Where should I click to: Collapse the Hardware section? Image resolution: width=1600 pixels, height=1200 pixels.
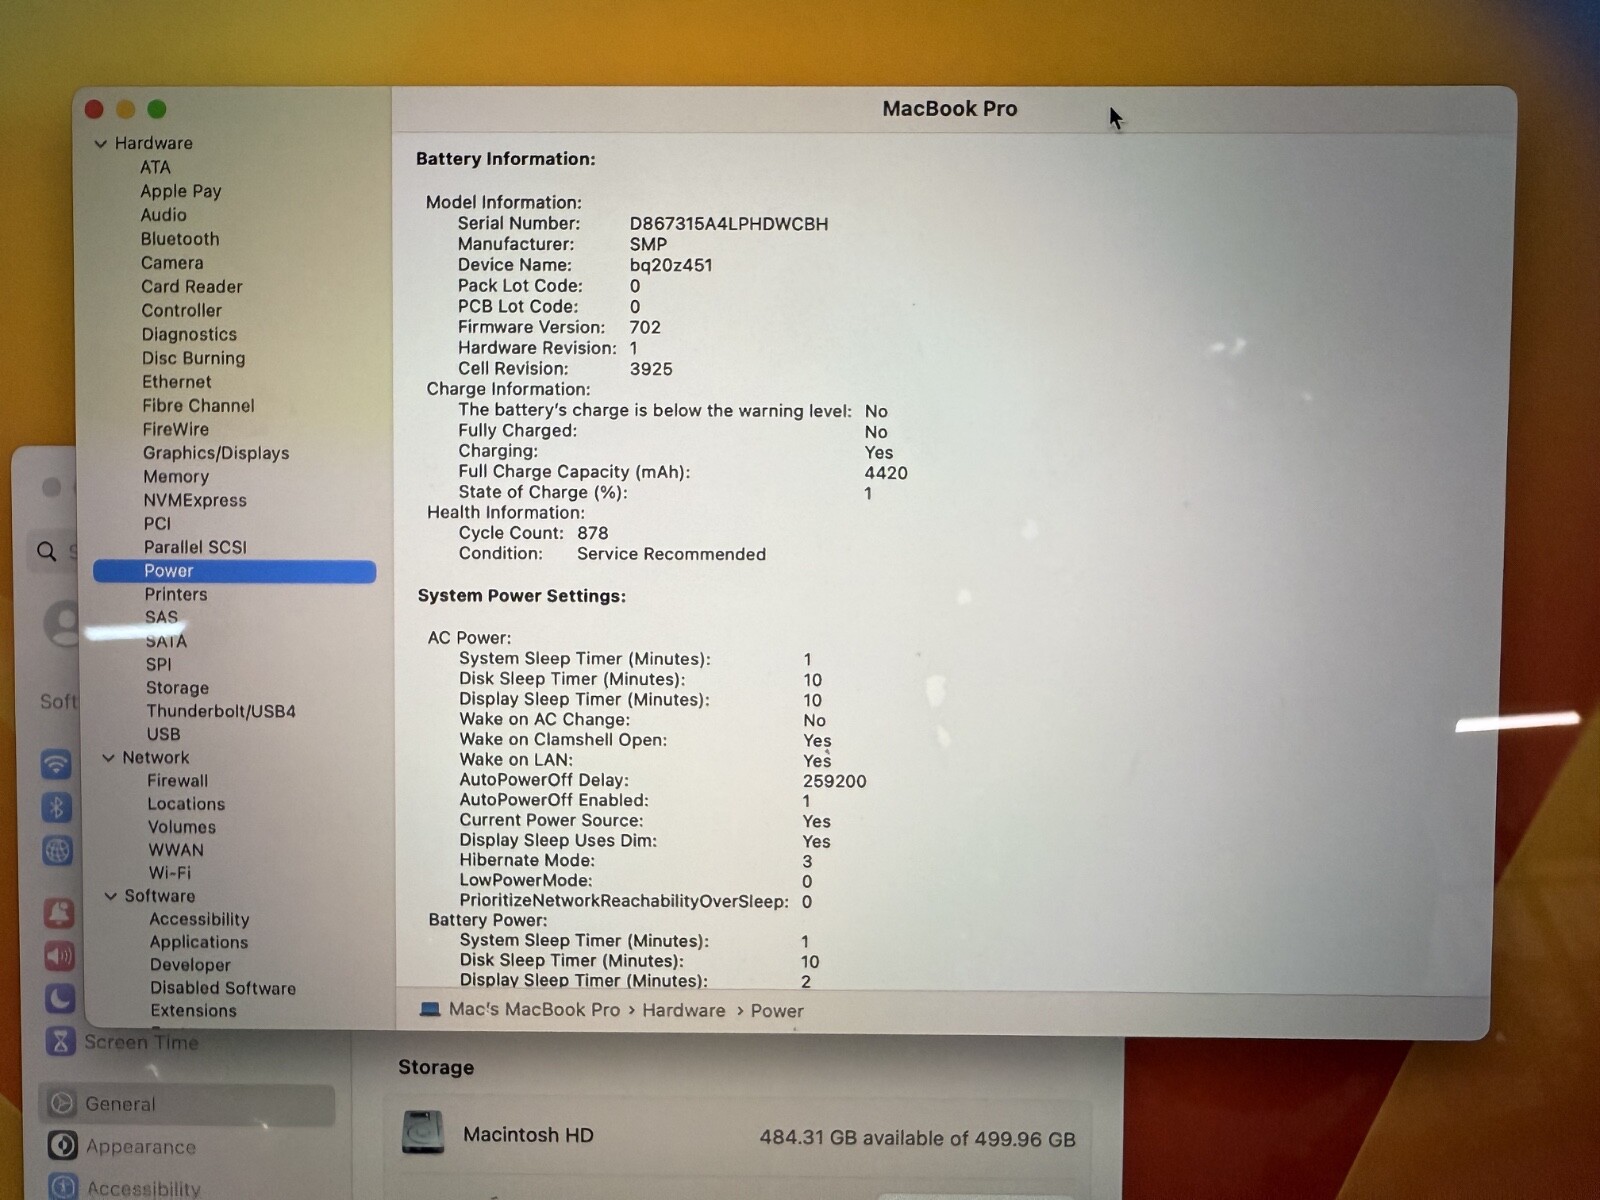pos(100,144)
